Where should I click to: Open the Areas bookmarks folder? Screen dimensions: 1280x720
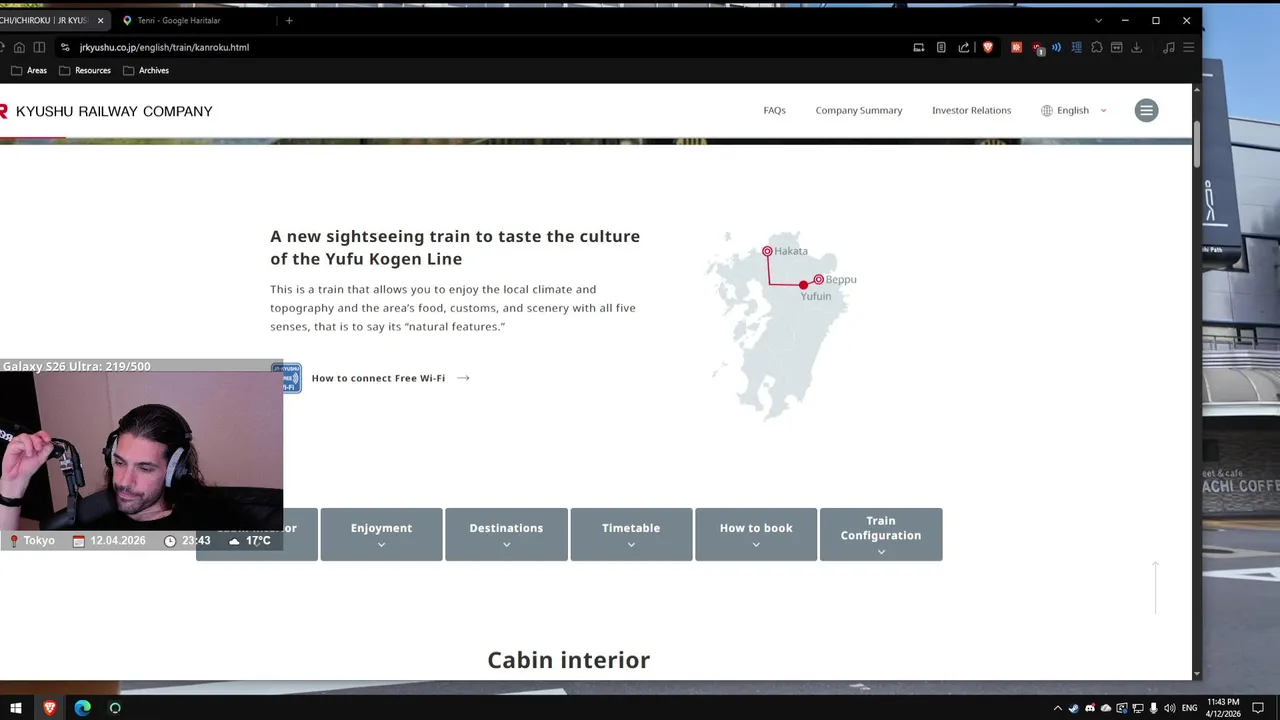click(29, 70)
